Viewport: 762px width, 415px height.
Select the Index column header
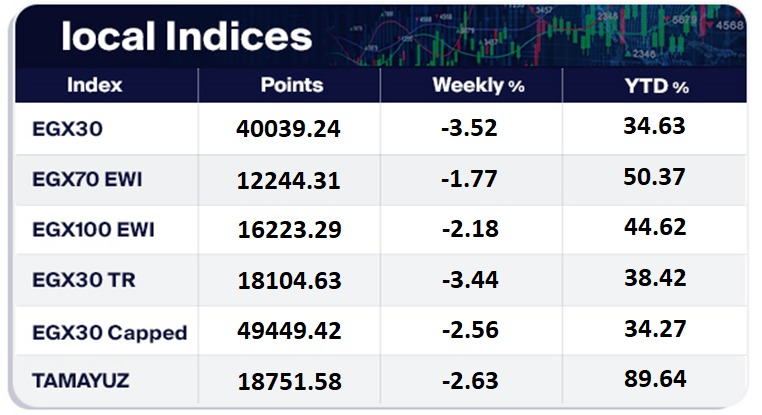[x=93, y=85]
